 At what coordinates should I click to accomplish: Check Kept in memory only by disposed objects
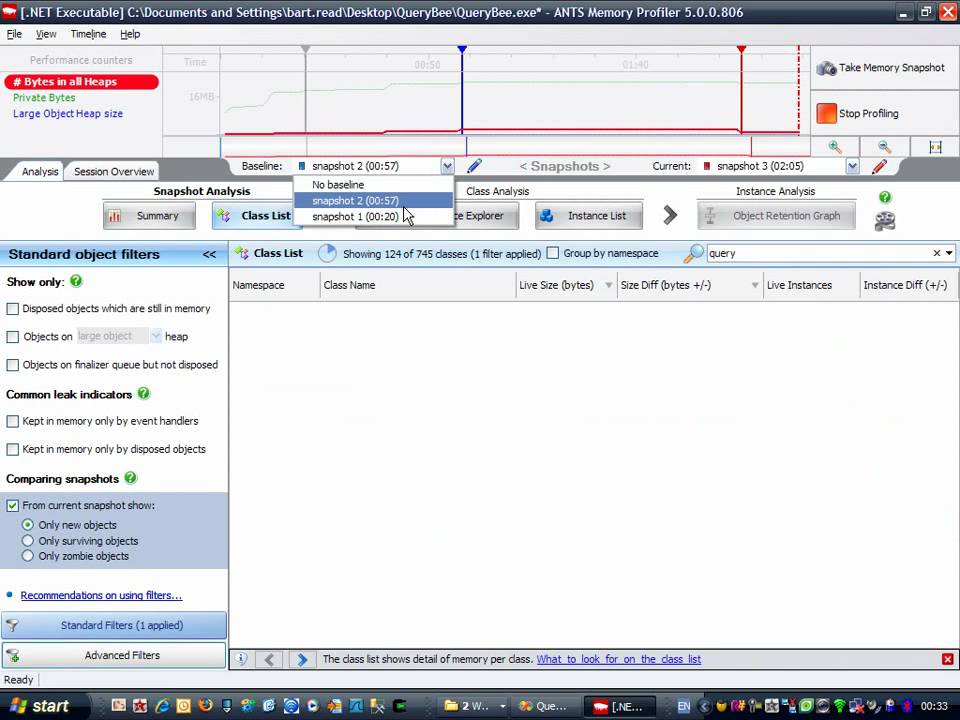(x=12, y=449)
